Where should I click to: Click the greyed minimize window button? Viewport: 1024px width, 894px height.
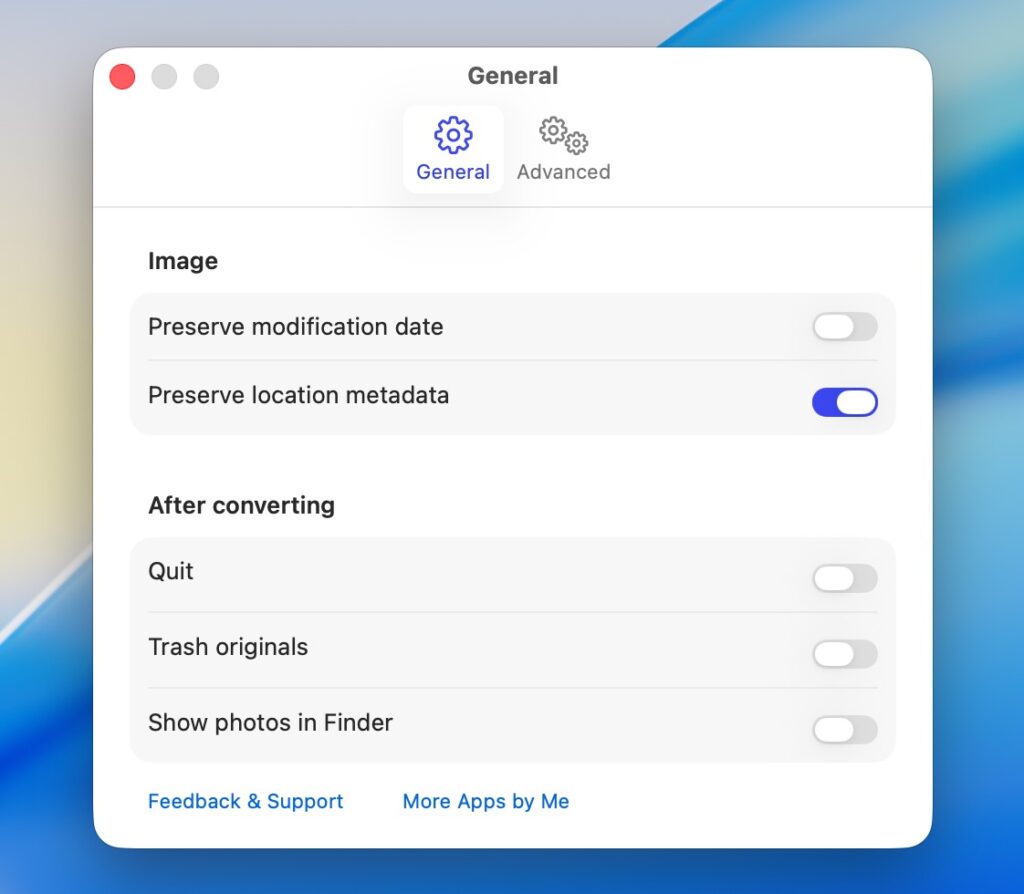tap(164, 76)
